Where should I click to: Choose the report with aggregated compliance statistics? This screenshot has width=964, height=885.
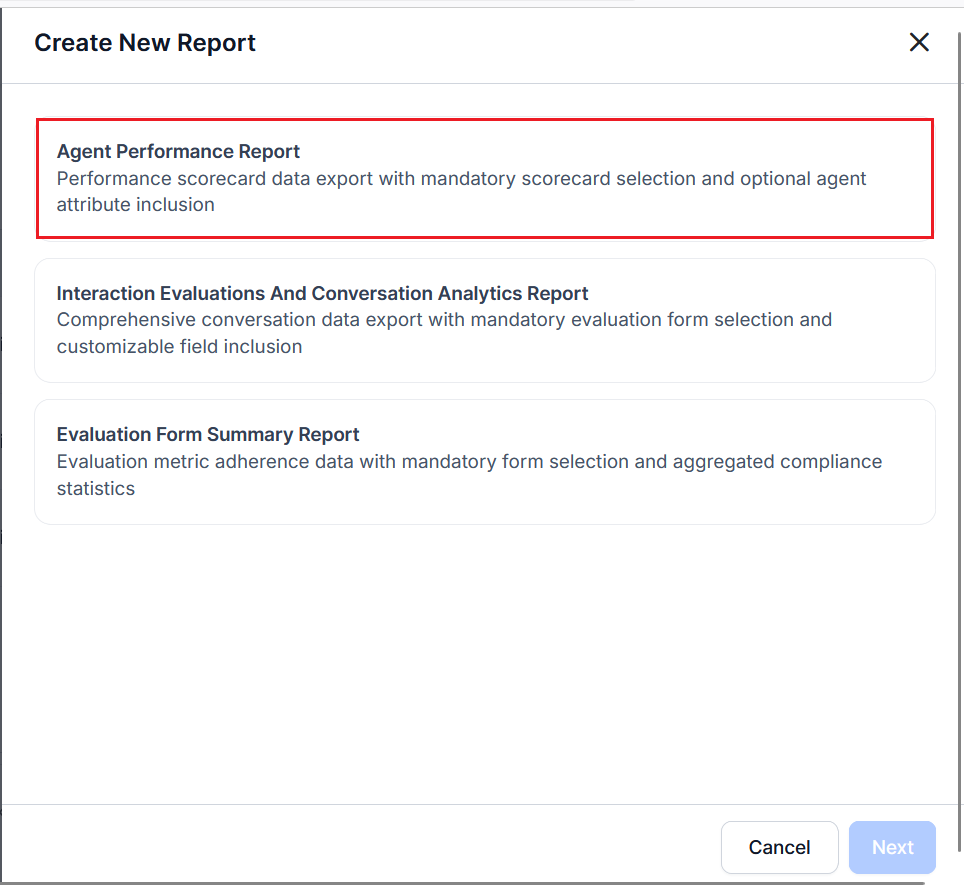click(484, 461)
